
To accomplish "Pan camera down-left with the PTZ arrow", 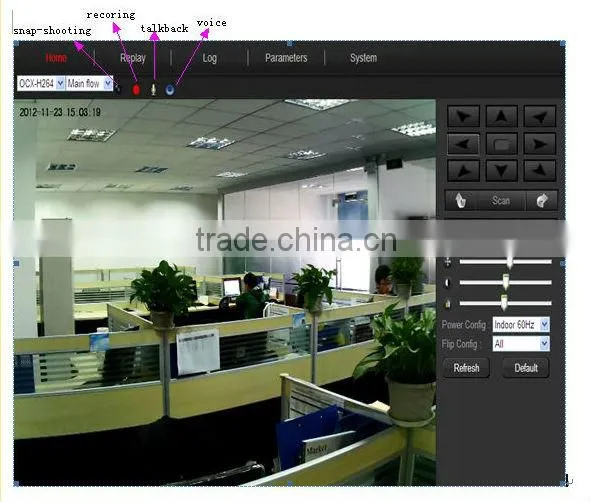I will pos(463,171).
